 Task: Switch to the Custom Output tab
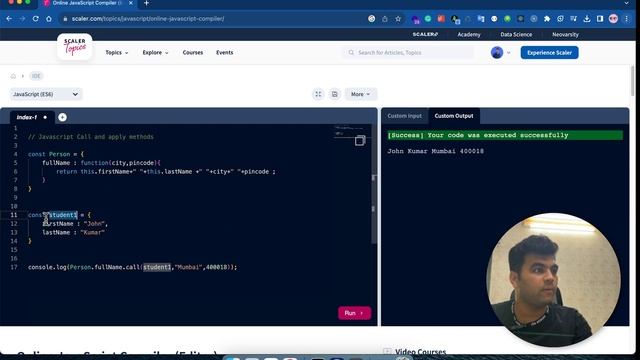[454, 116]
